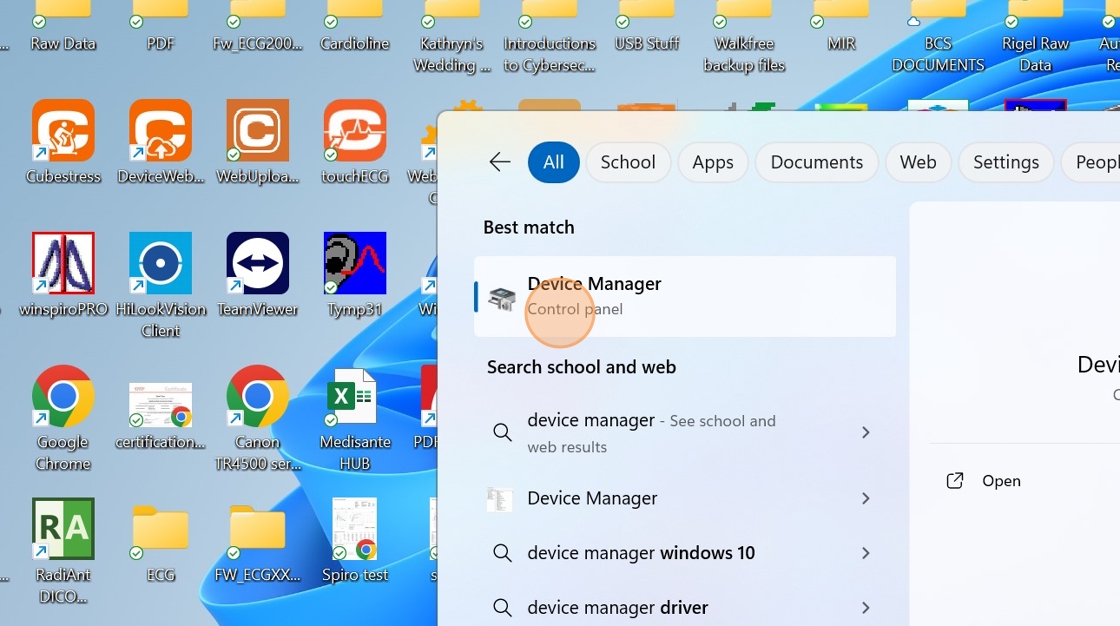Expand 'device manager driver' suggestion chevron
Viewport: 1120px width, 626px height.
(x=865, y=607)
